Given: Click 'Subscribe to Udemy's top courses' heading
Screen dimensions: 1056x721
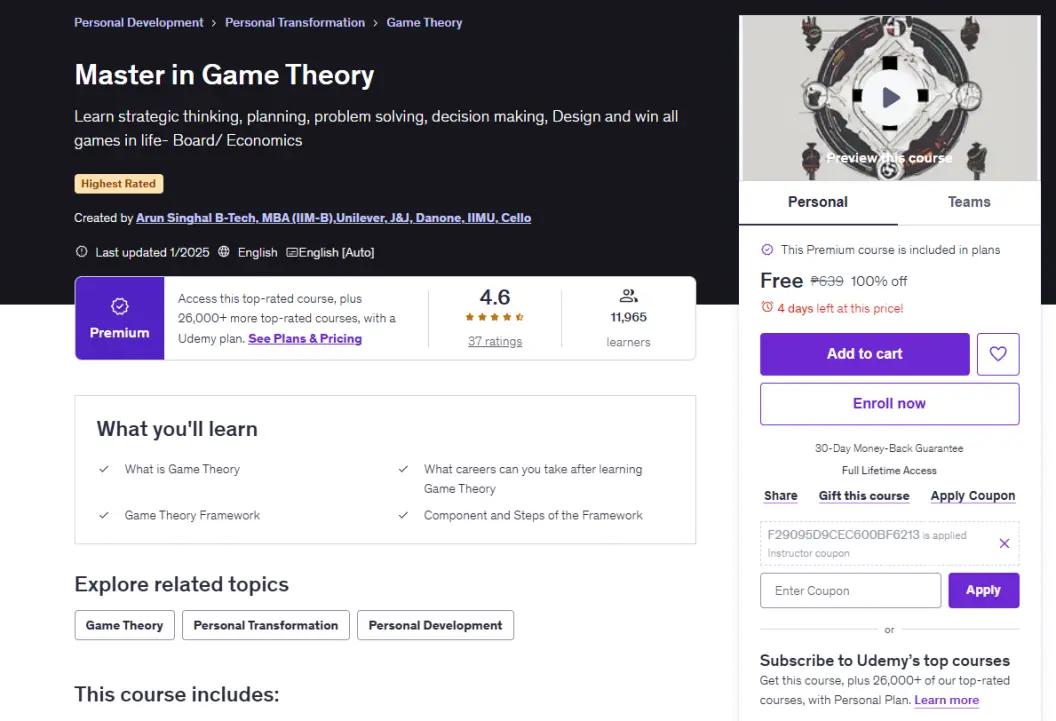Looking at the screenshot, I should [884, 660].
